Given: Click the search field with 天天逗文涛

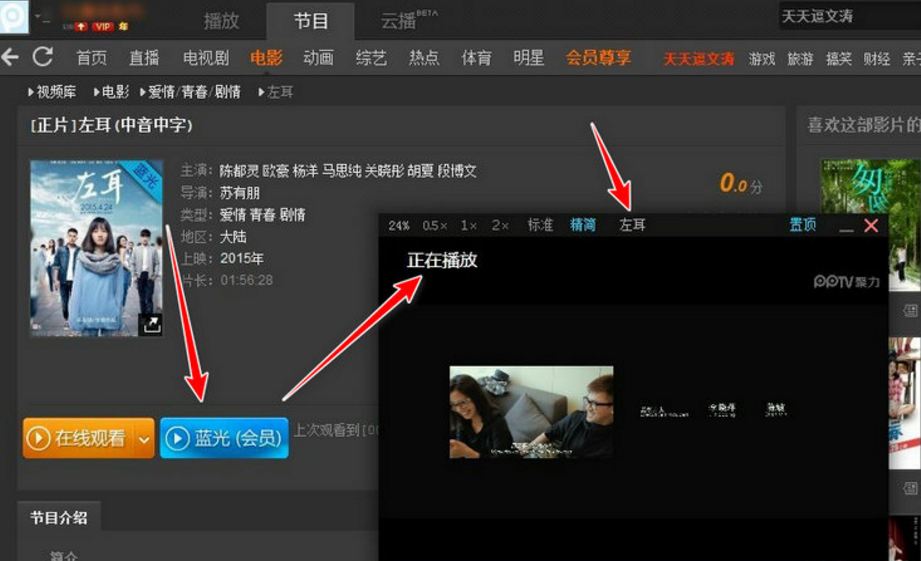Looking at the screenshot, I should click(849, 16).
